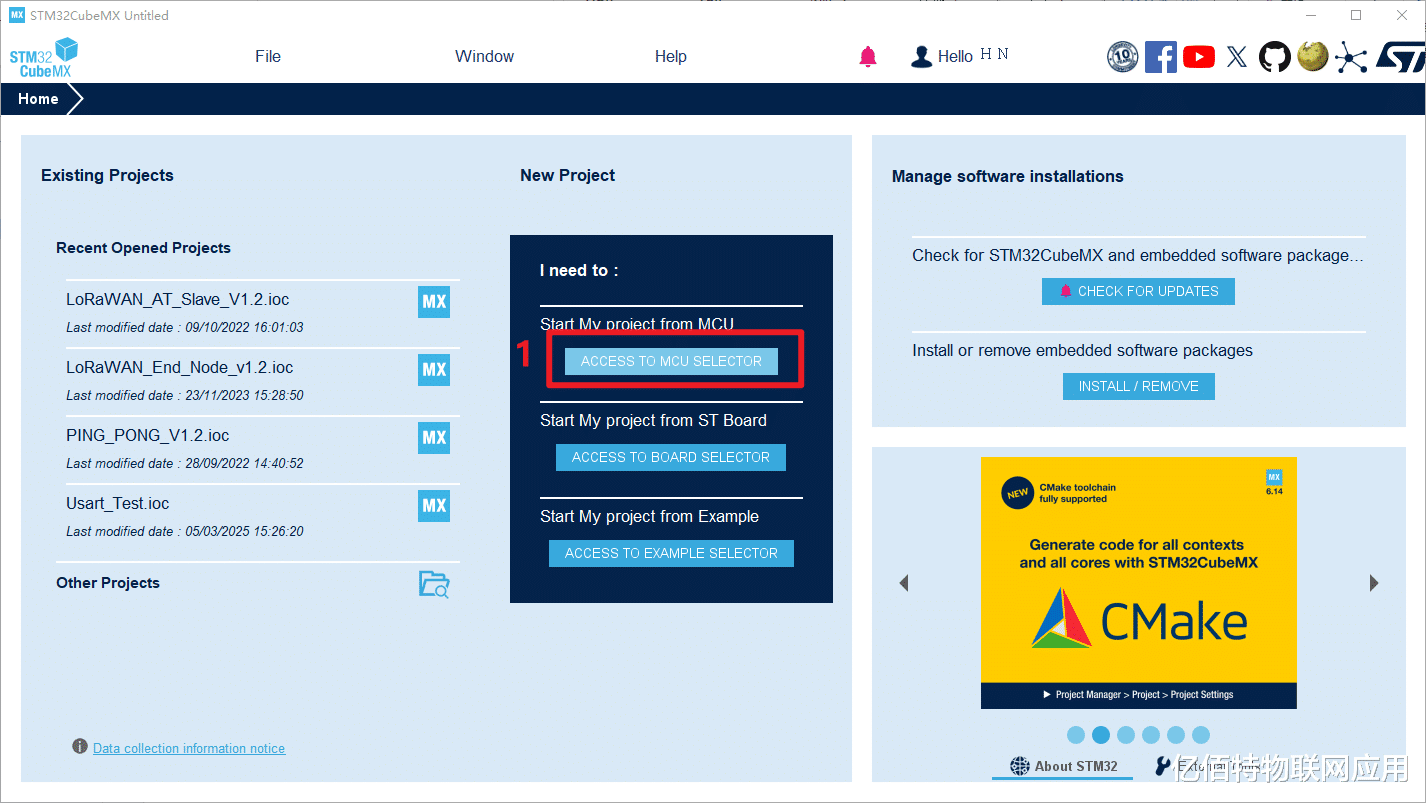Browse Other Projects folder icon
The width and height of the screenshot is (1426, 803).
[x=434, y=584]
